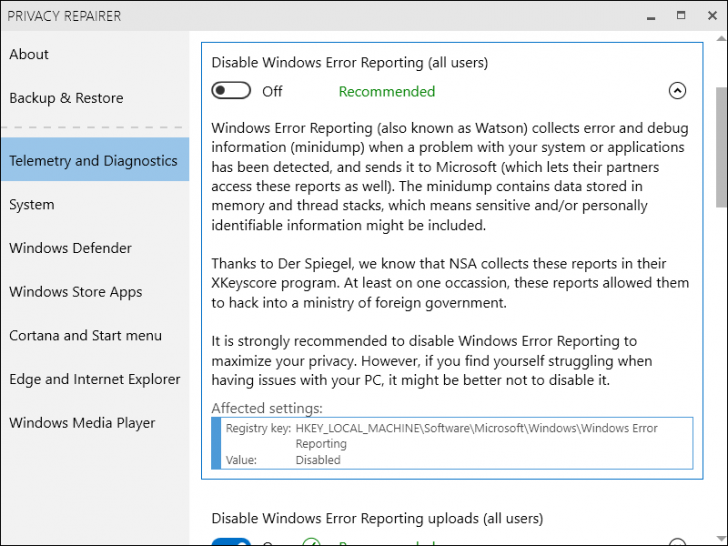This screenshot has width=728, height=546.
Task: Open the About section
Action: (29, 55)
